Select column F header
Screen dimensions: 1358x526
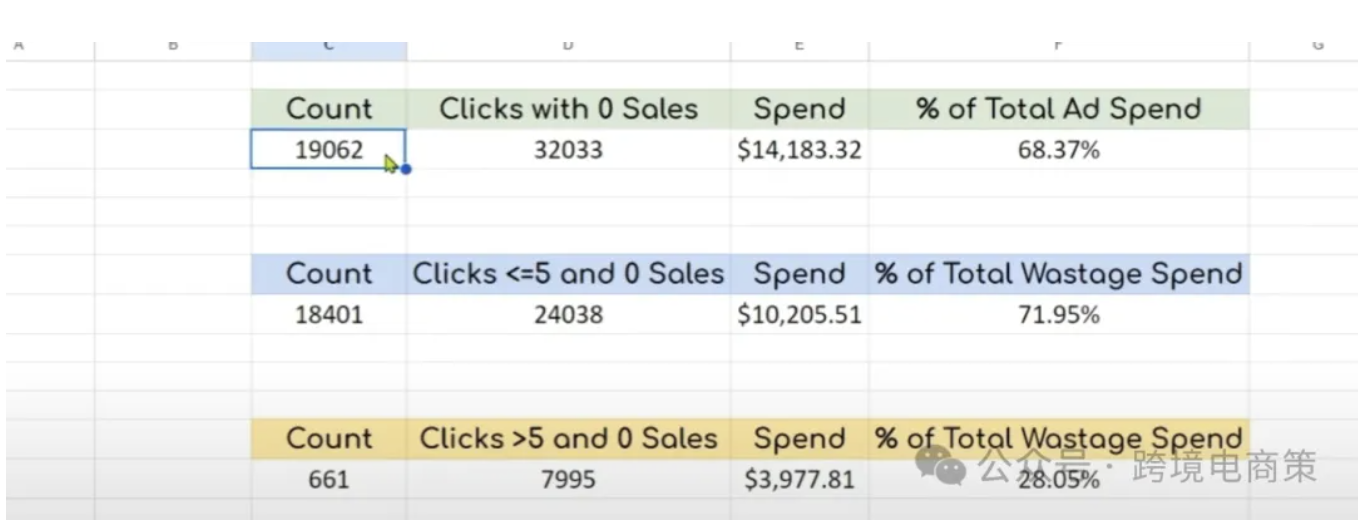[x=1058, y=47]
